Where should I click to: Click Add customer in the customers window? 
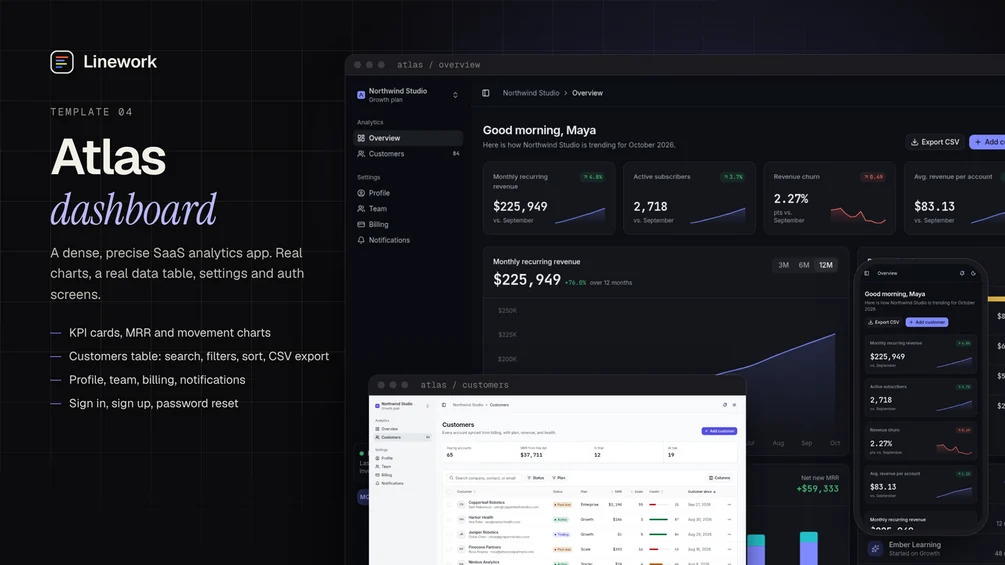click(719, 431)
